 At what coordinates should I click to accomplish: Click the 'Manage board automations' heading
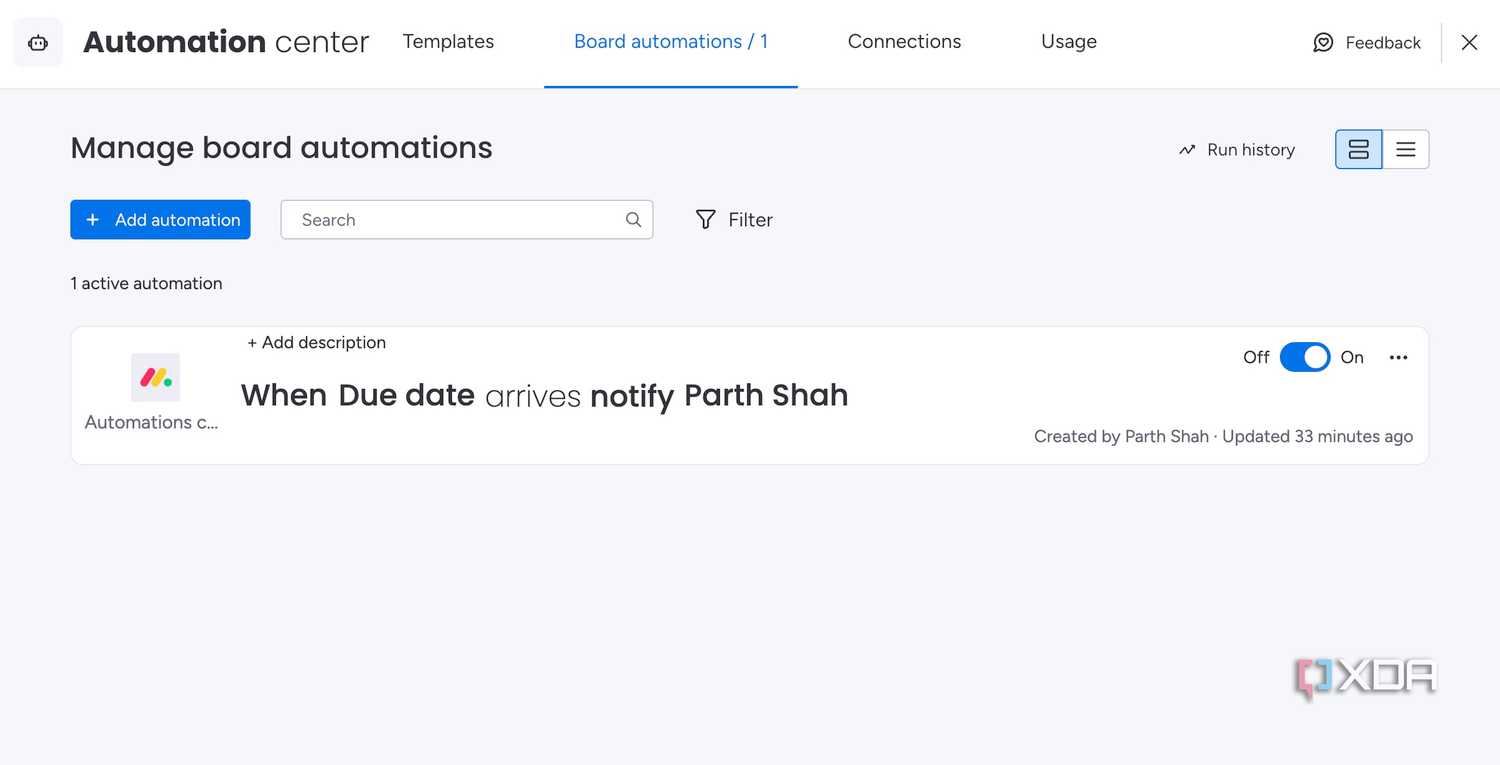[x=281, y=148]
